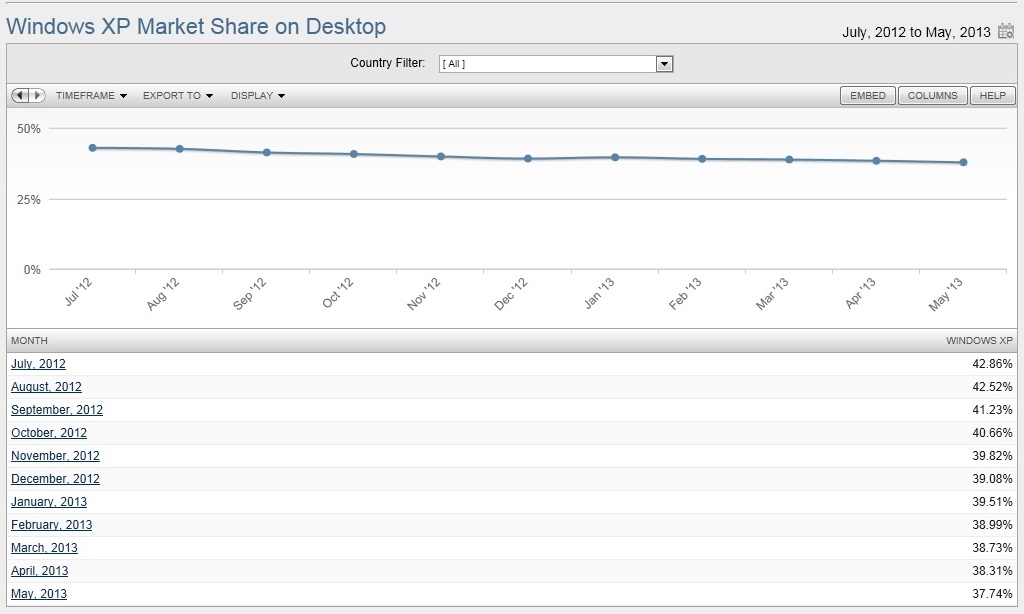Image resolution: width=1024 pixels, height=614 pixels.
Task: Open the July, 2012 link
Action: 38,364
